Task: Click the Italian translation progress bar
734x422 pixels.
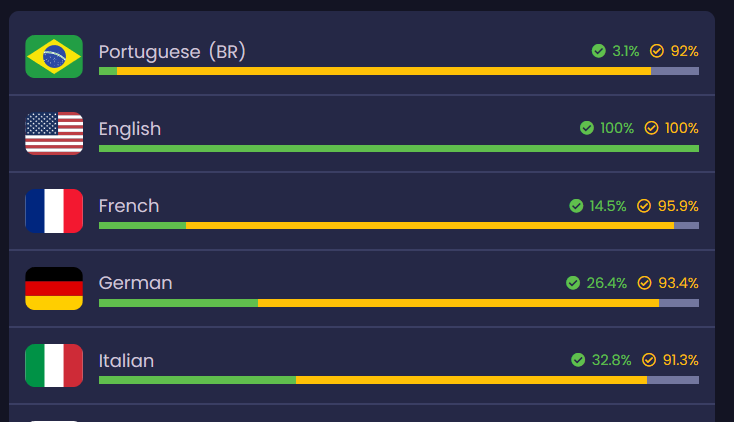Action: (398, 380)
